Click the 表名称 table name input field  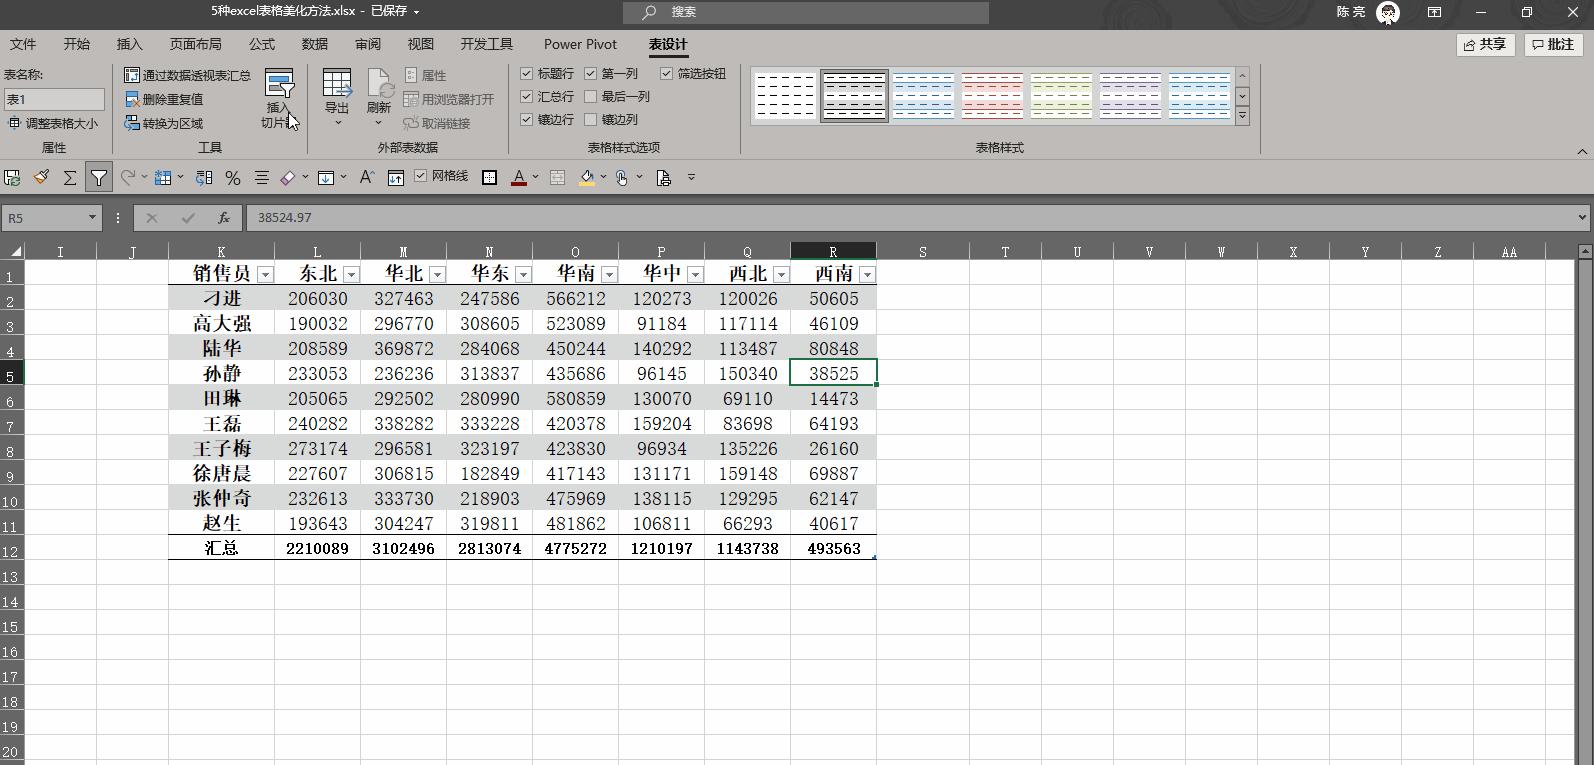pyautogui.click(x=54, y=99)
